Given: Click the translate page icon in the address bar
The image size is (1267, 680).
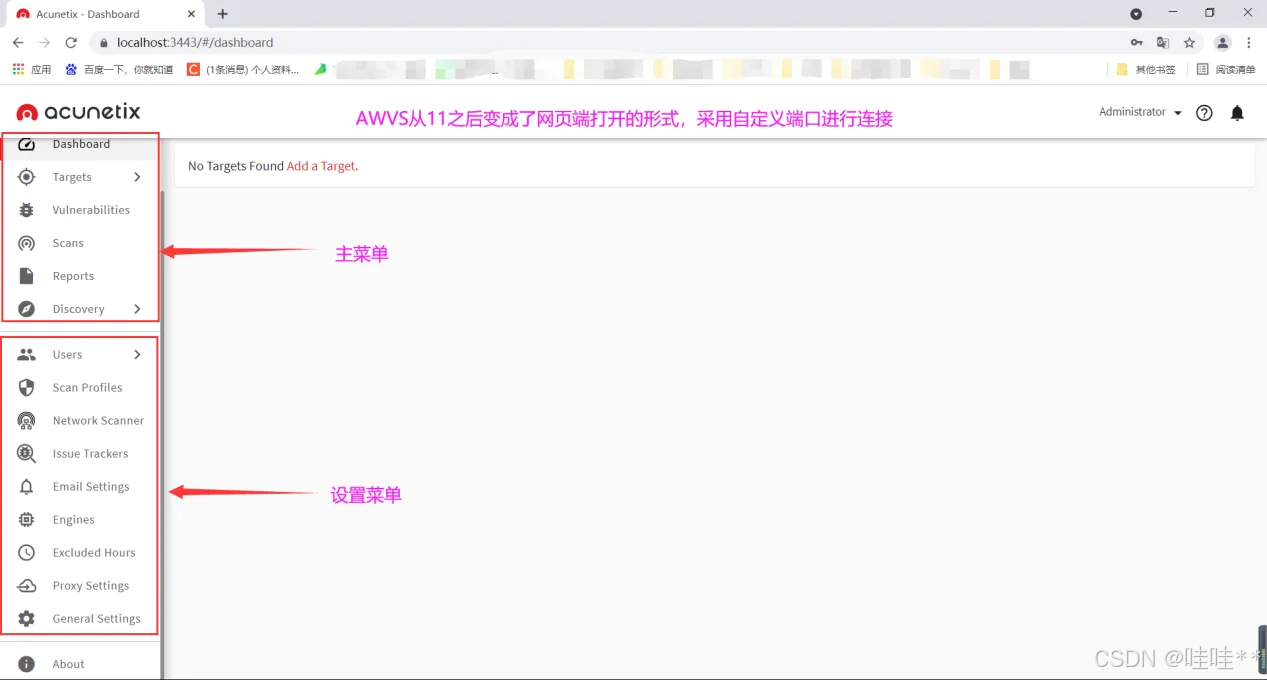Looking at the screenshot, I should (1163, 43).
